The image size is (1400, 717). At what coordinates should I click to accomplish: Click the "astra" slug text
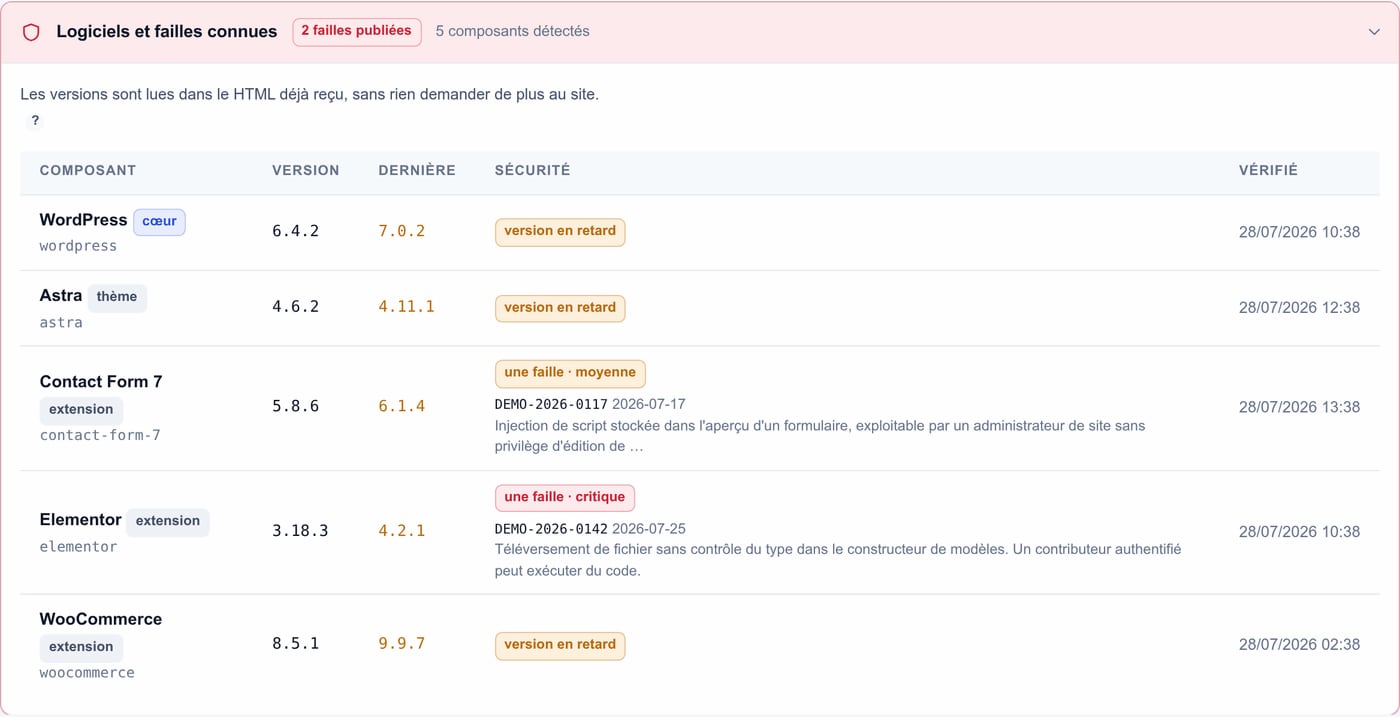tap(61, 323)
